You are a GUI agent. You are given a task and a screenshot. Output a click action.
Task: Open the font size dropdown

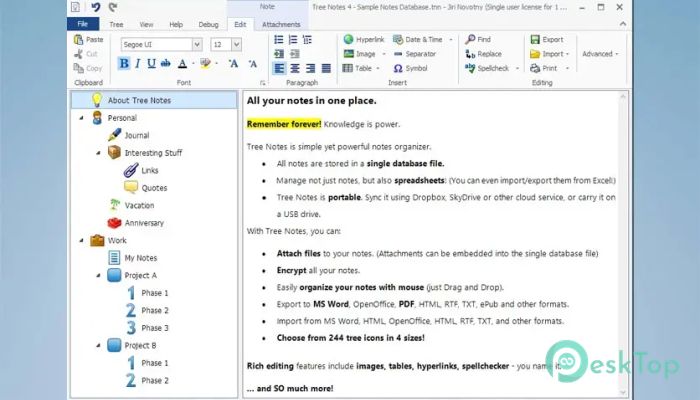[237, 44]
